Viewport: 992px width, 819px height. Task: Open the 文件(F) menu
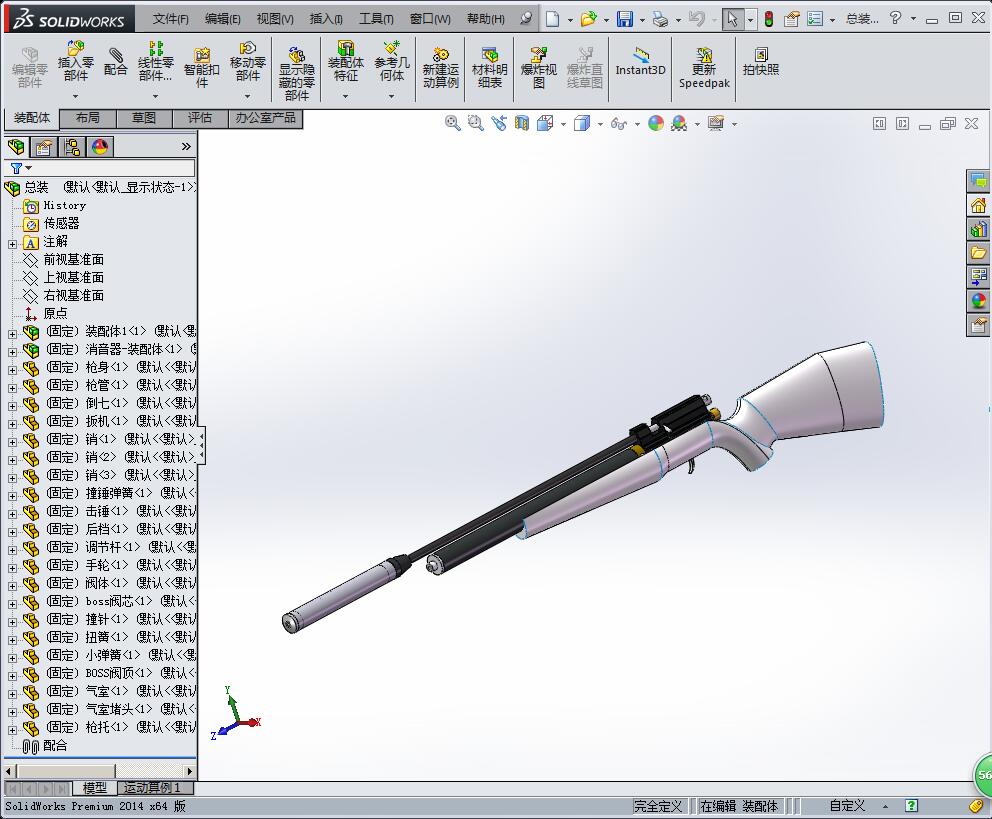click(x=170, y=19)
